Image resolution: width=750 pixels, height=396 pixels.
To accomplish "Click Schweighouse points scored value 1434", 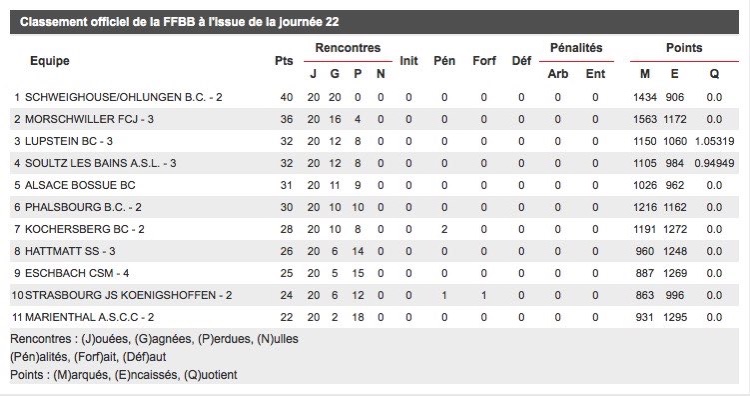I will point(645,97).
